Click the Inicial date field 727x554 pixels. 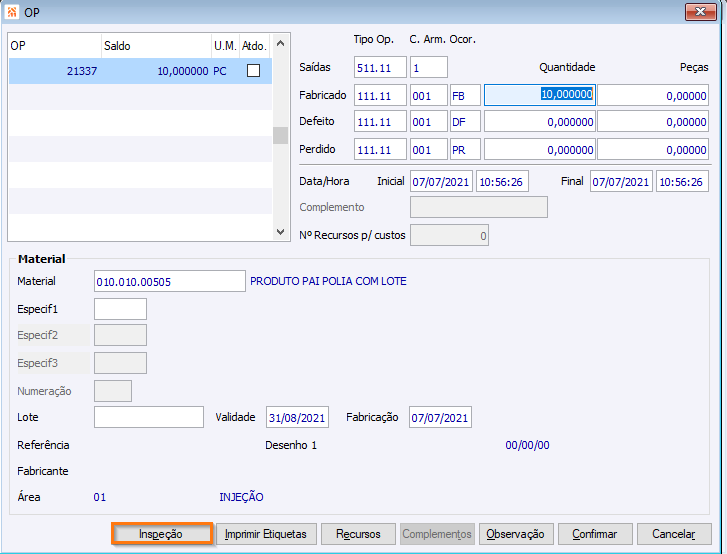coord(441,181)
